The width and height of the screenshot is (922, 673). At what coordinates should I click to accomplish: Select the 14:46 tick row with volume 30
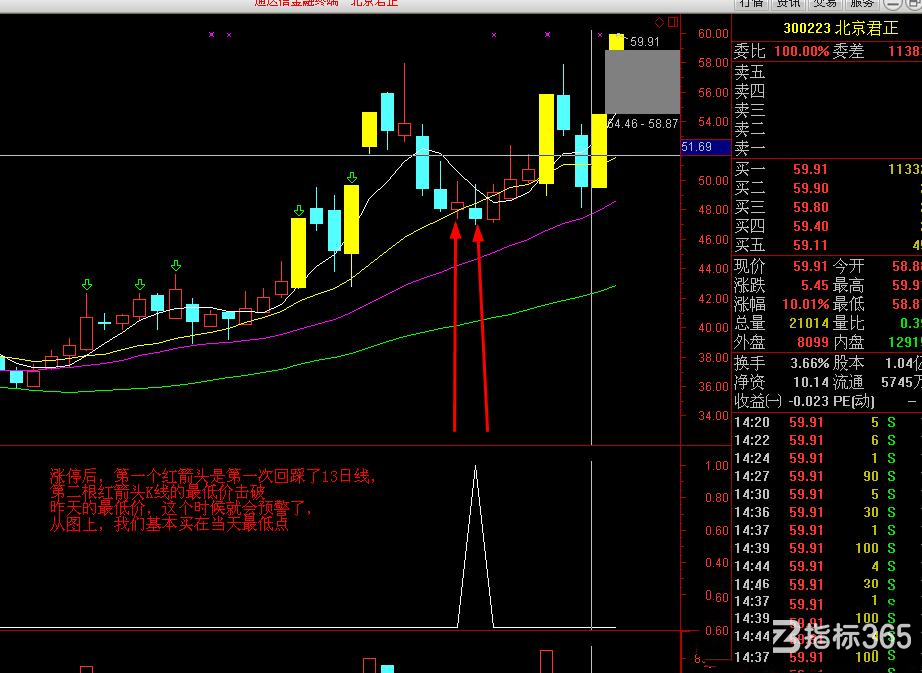click(x=827, y=584)
